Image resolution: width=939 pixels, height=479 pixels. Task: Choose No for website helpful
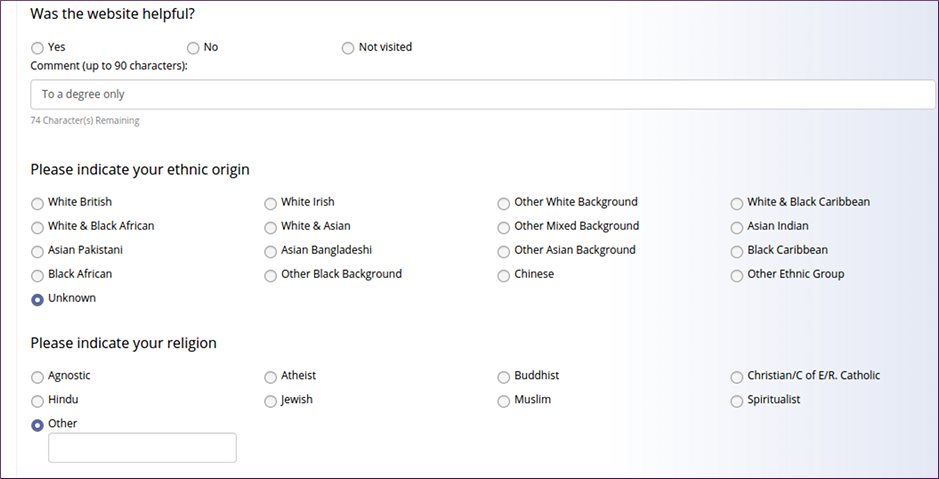(x=193, y=48)
